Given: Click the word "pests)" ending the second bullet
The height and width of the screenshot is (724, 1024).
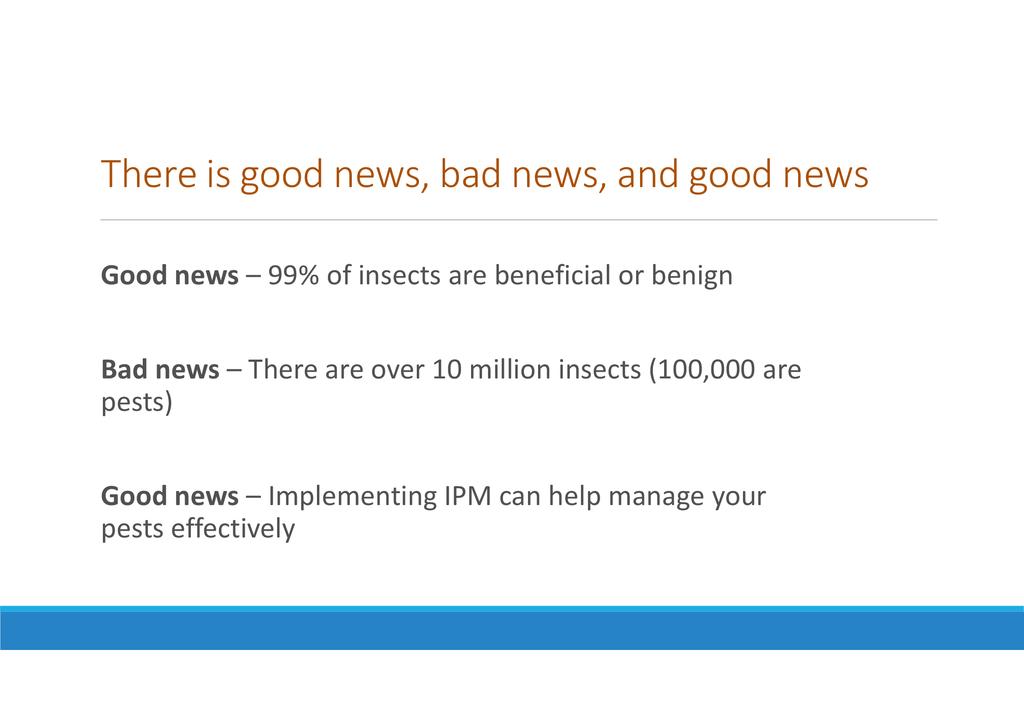Looking at the screenshot, I should (x=137, y=403).
